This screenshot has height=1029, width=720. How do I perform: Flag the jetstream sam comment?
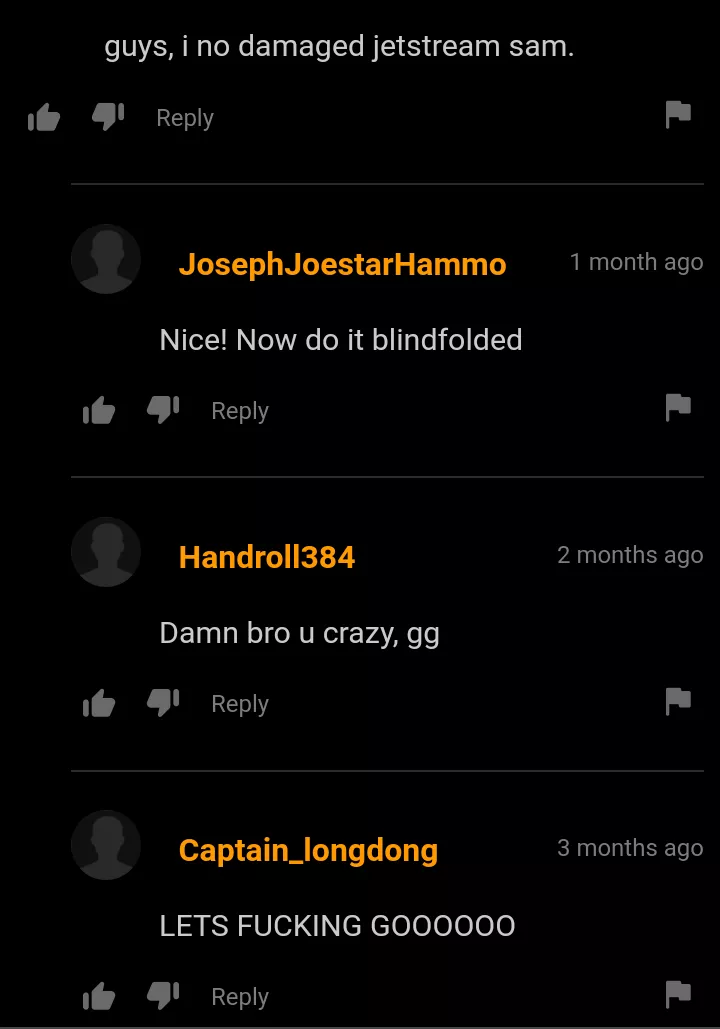click(x=678, y=115)
